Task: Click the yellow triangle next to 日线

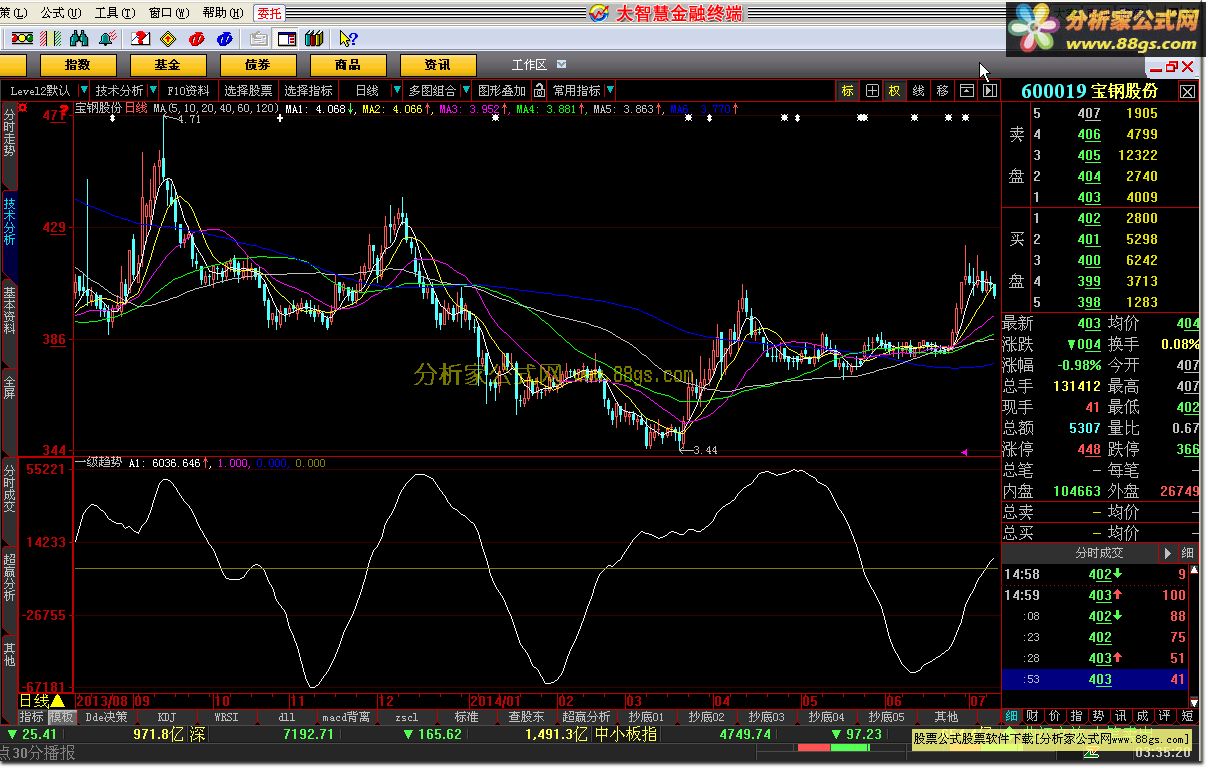Action: pos(57,701)
